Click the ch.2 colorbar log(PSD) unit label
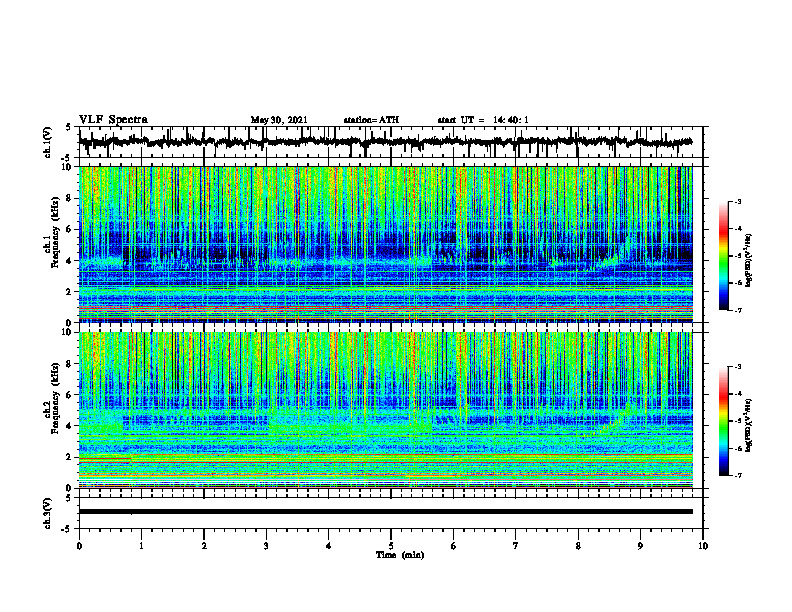This screenshot has height=612, width=792. [749, 424]
